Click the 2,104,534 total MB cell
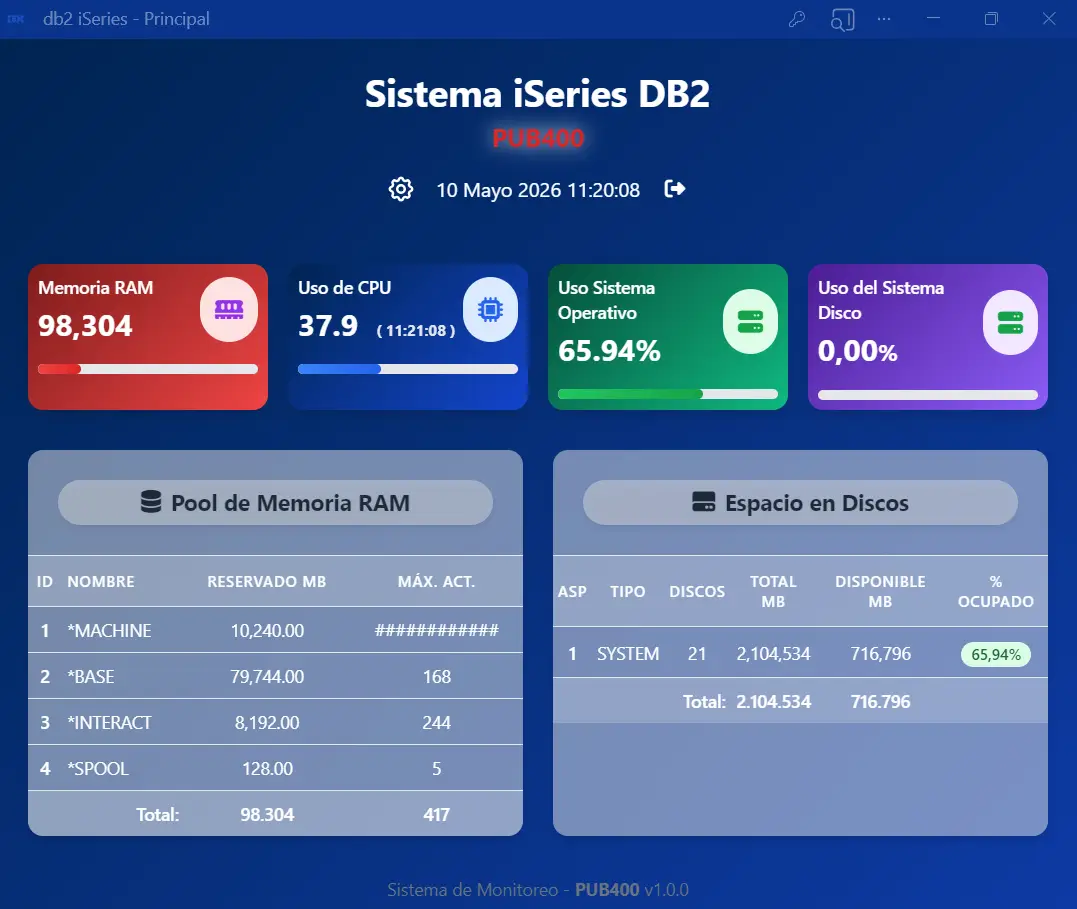The image size is (1077, 909). tap(773, 653)
